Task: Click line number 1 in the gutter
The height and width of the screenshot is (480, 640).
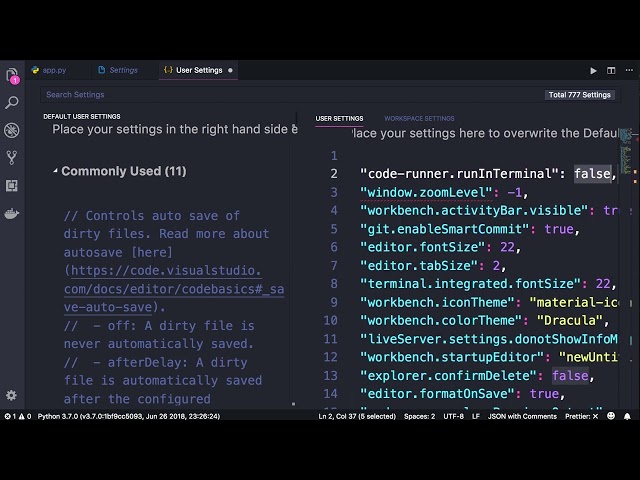Action: pyautogui.click(x=334, y=156)
